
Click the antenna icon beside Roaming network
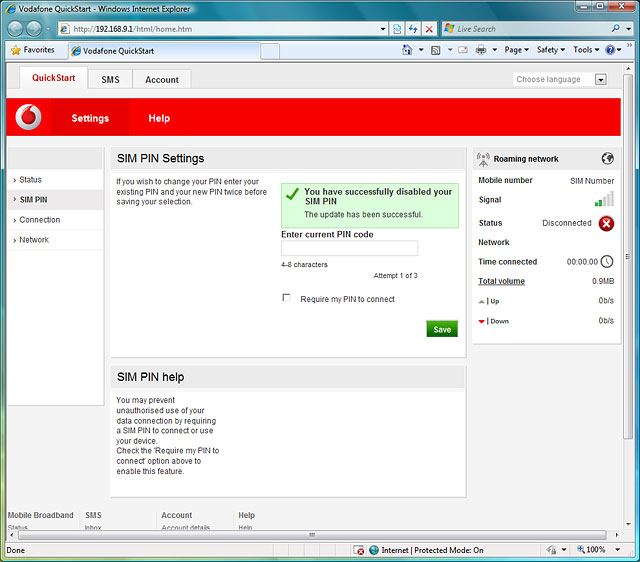(484, 158)
